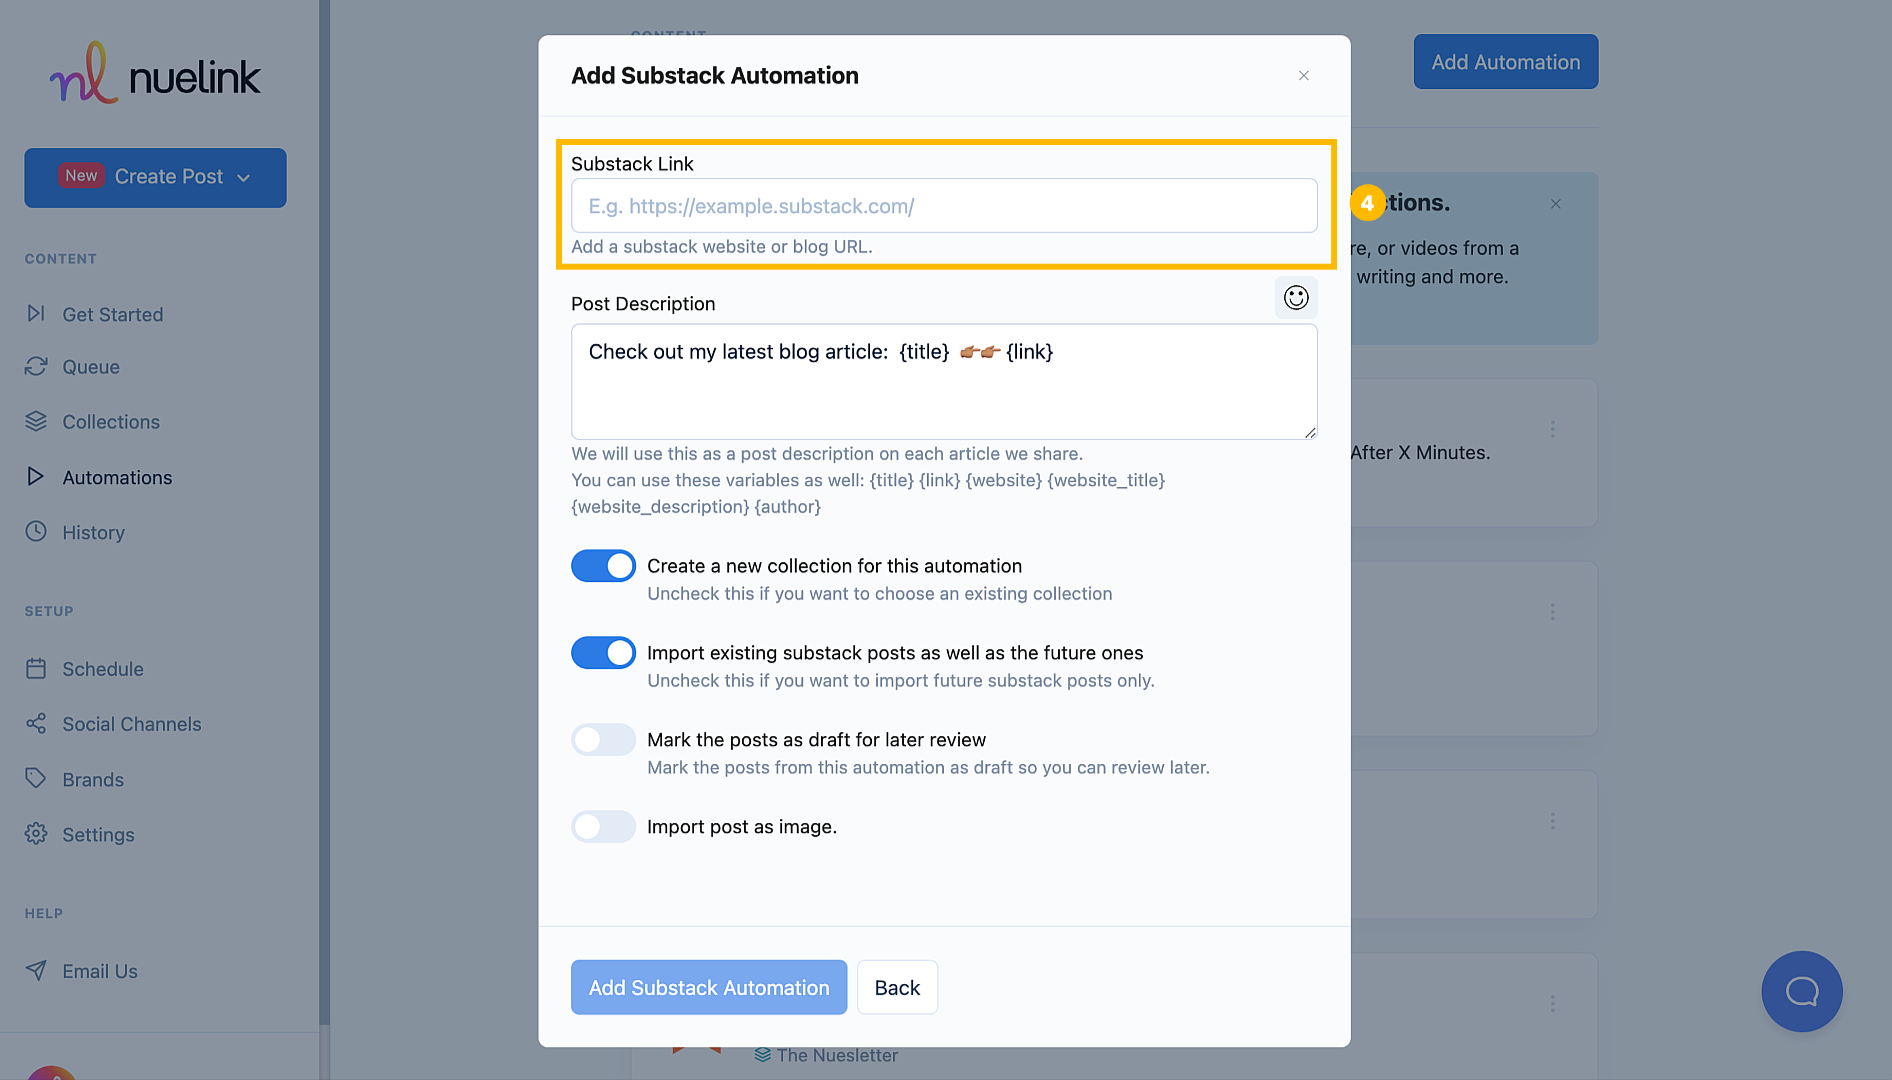Image resolution: width=1892 pixels, height=1080 pixels.
Task: Open Collections page
Action: click(111, 422)
